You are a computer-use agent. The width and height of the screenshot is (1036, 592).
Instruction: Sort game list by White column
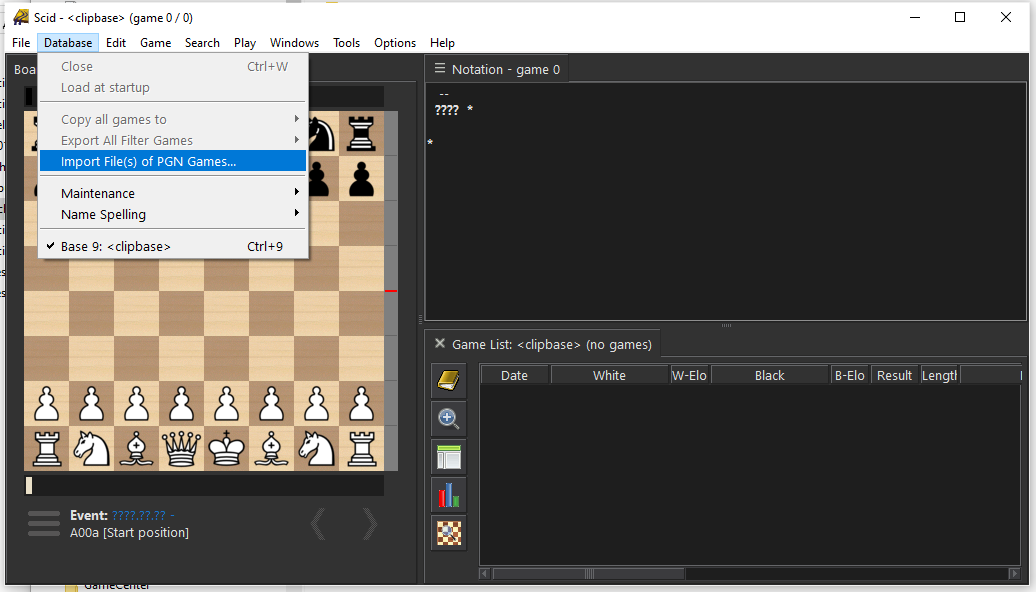click(609, 375)
